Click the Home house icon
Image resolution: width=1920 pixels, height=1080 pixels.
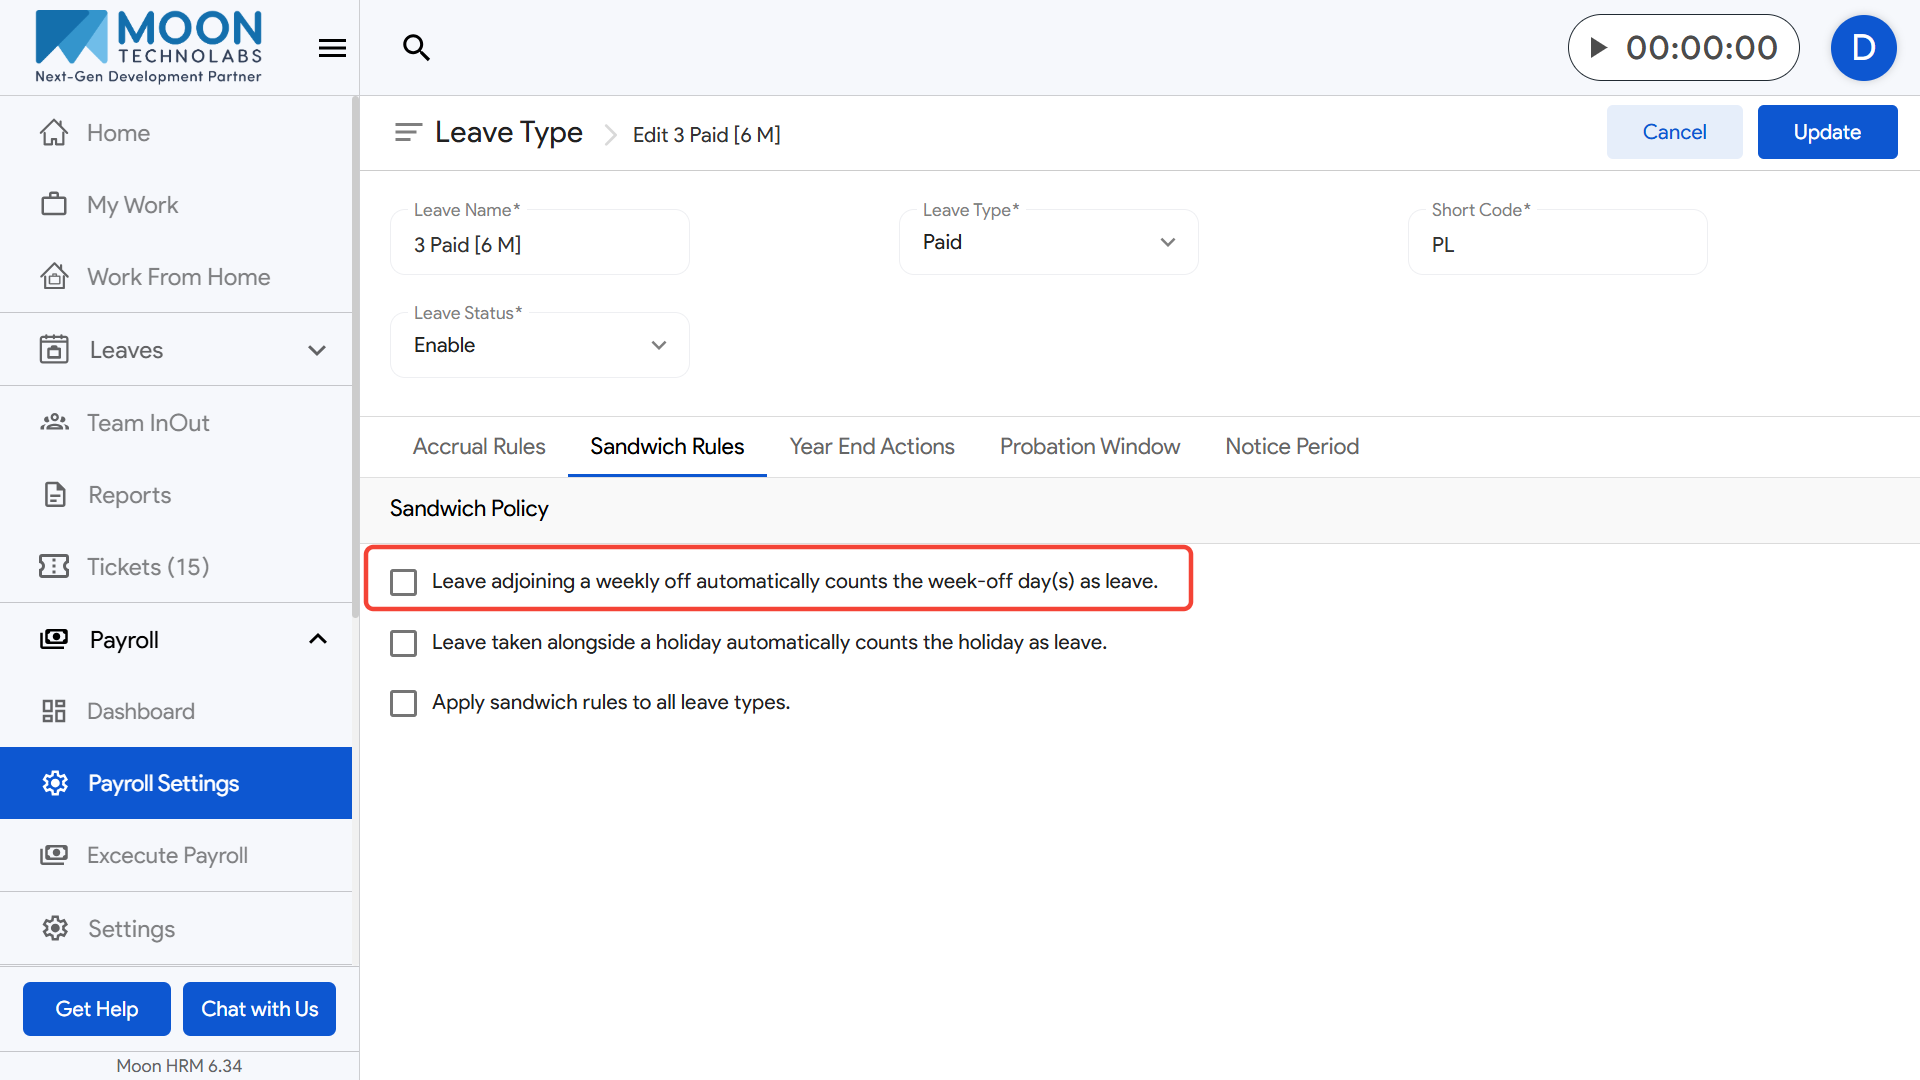[54, 133]
